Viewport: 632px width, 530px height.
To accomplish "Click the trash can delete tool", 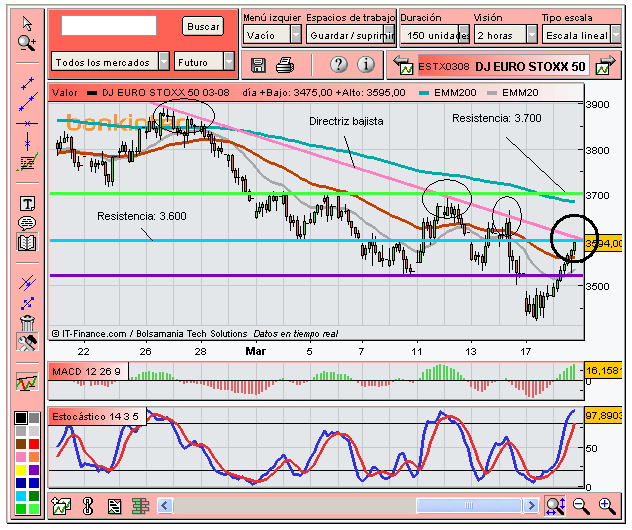I will click(x=27, y=322).
